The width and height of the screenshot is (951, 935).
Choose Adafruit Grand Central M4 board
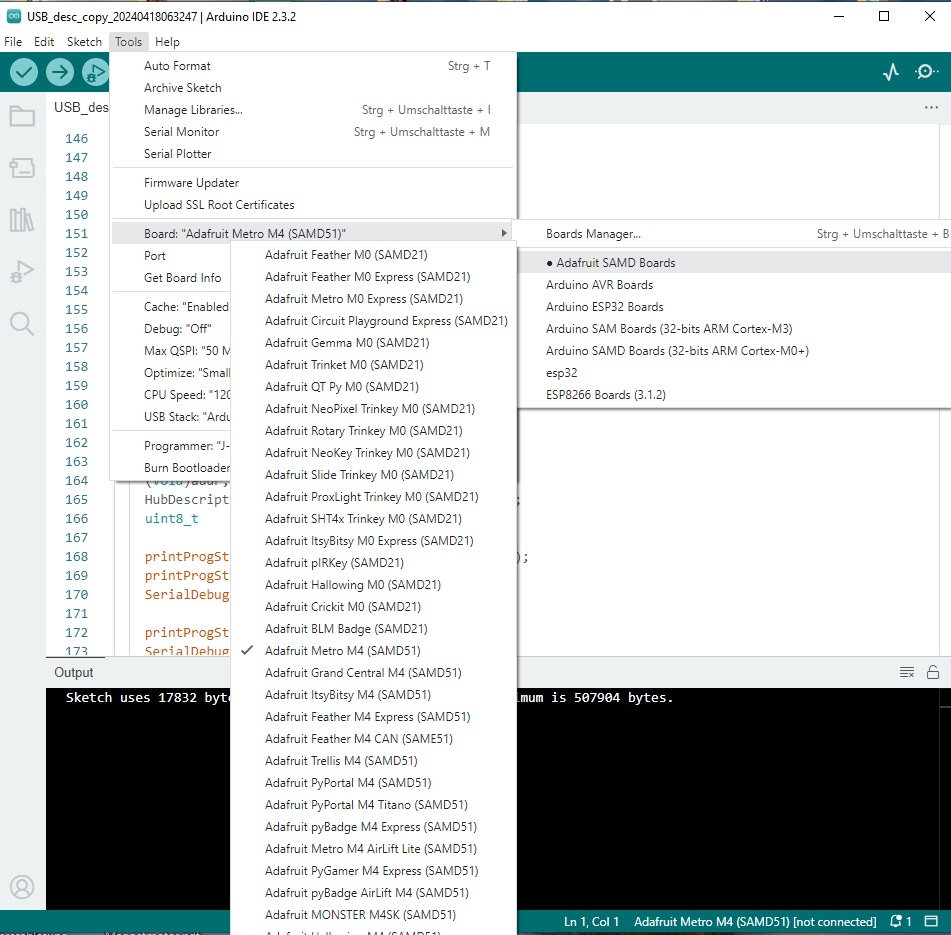point(374,672)
